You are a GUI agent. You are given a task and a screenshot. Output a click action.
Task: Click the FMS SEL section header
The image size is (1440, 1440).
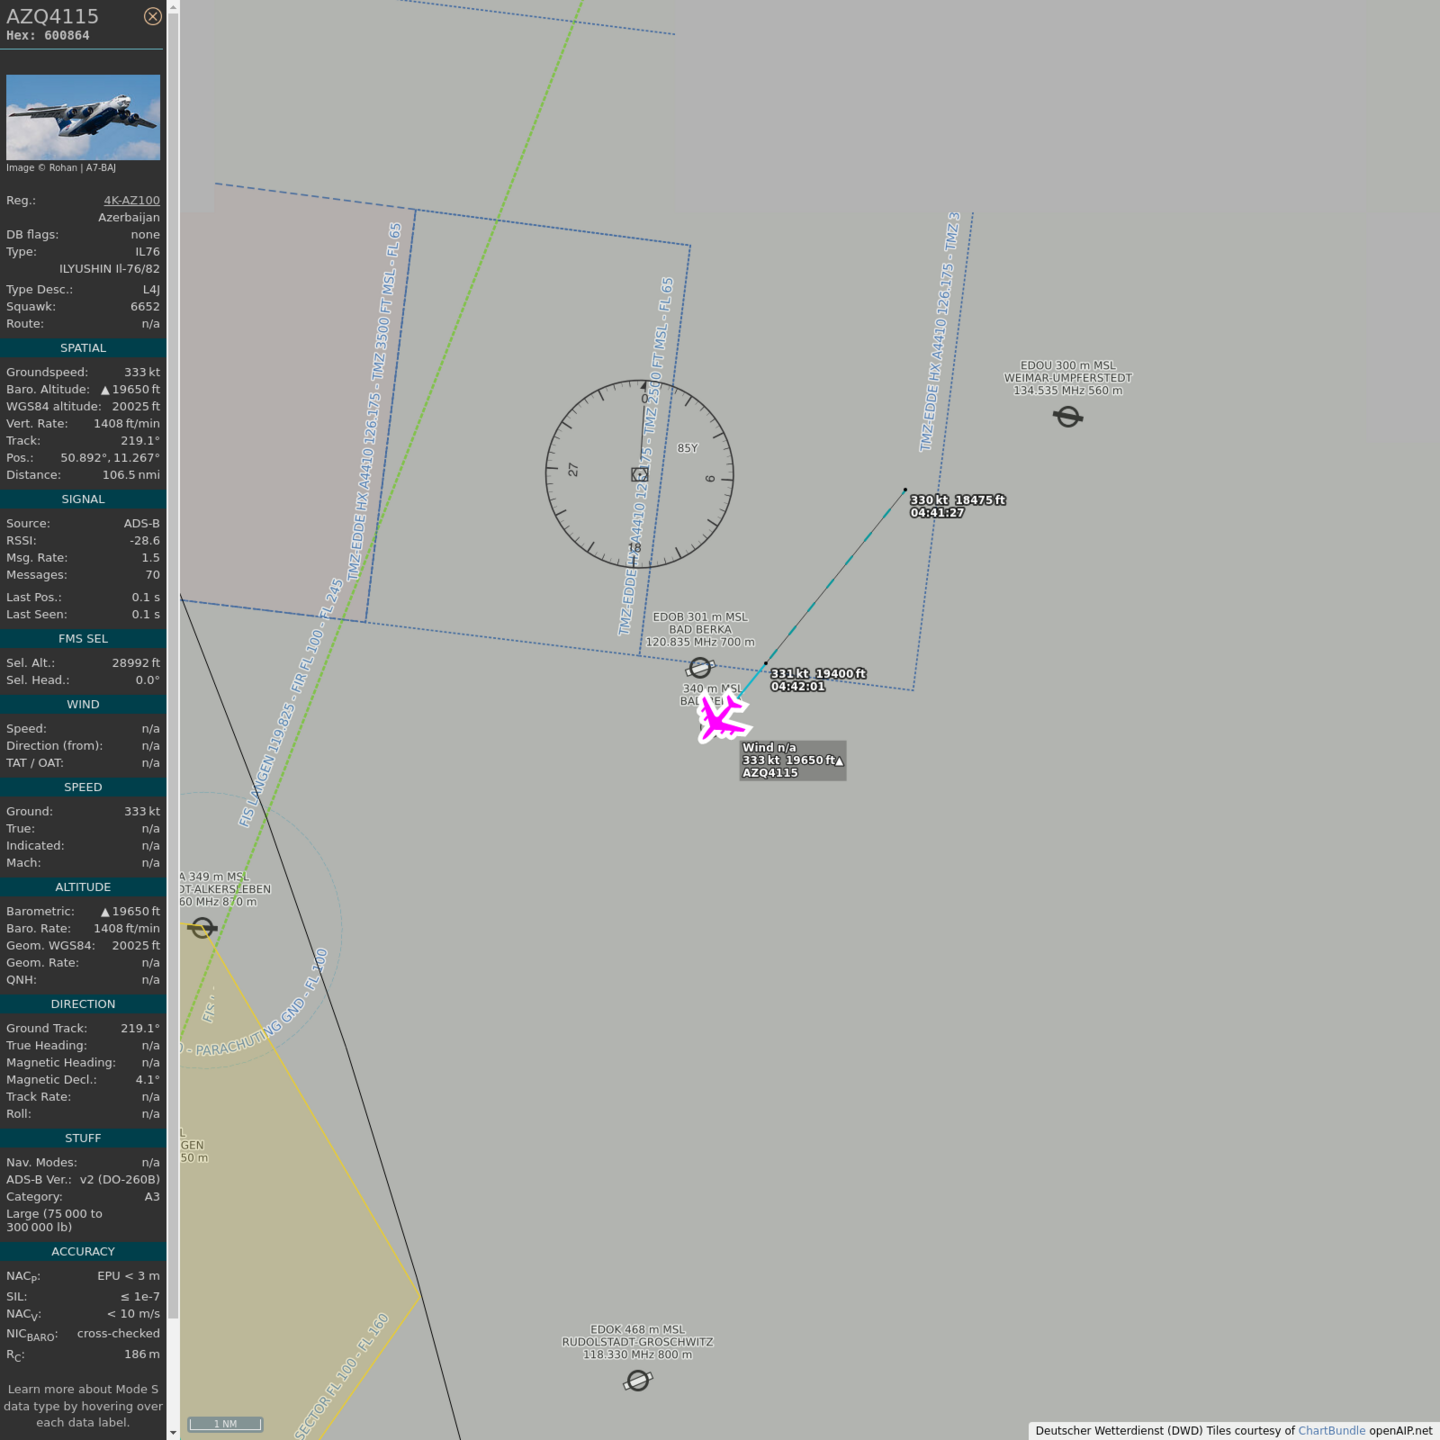pyautogui.click(x=83, y=638)
